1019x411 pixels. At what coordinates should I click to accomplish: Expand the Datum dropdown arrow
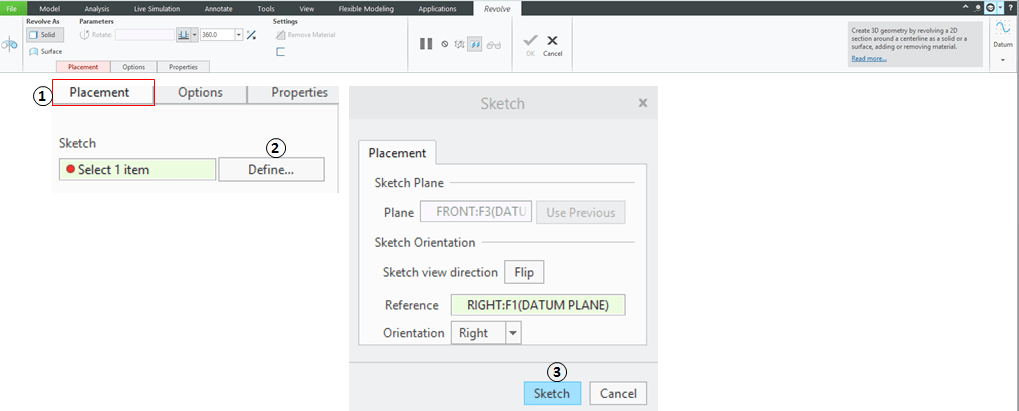point(1003,60)
